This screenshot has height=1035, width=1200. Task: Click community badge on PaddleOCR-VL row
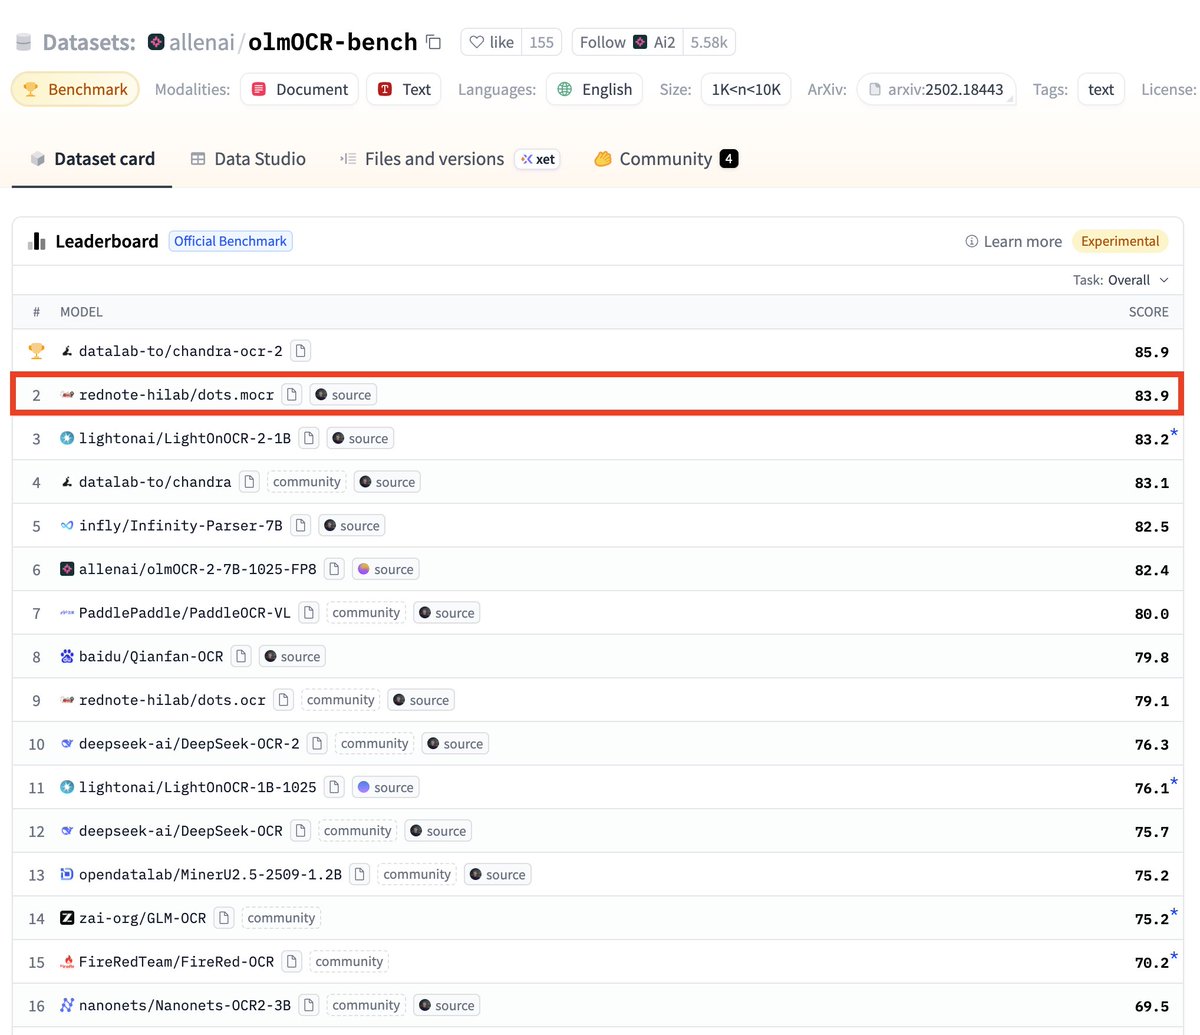coord(366,613)
